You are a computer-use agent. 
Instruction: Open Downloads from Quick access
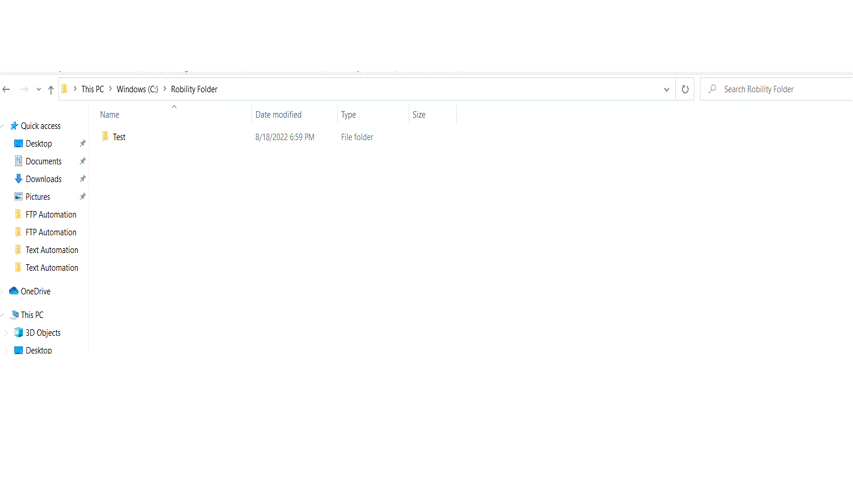click(x=43, y=179)
